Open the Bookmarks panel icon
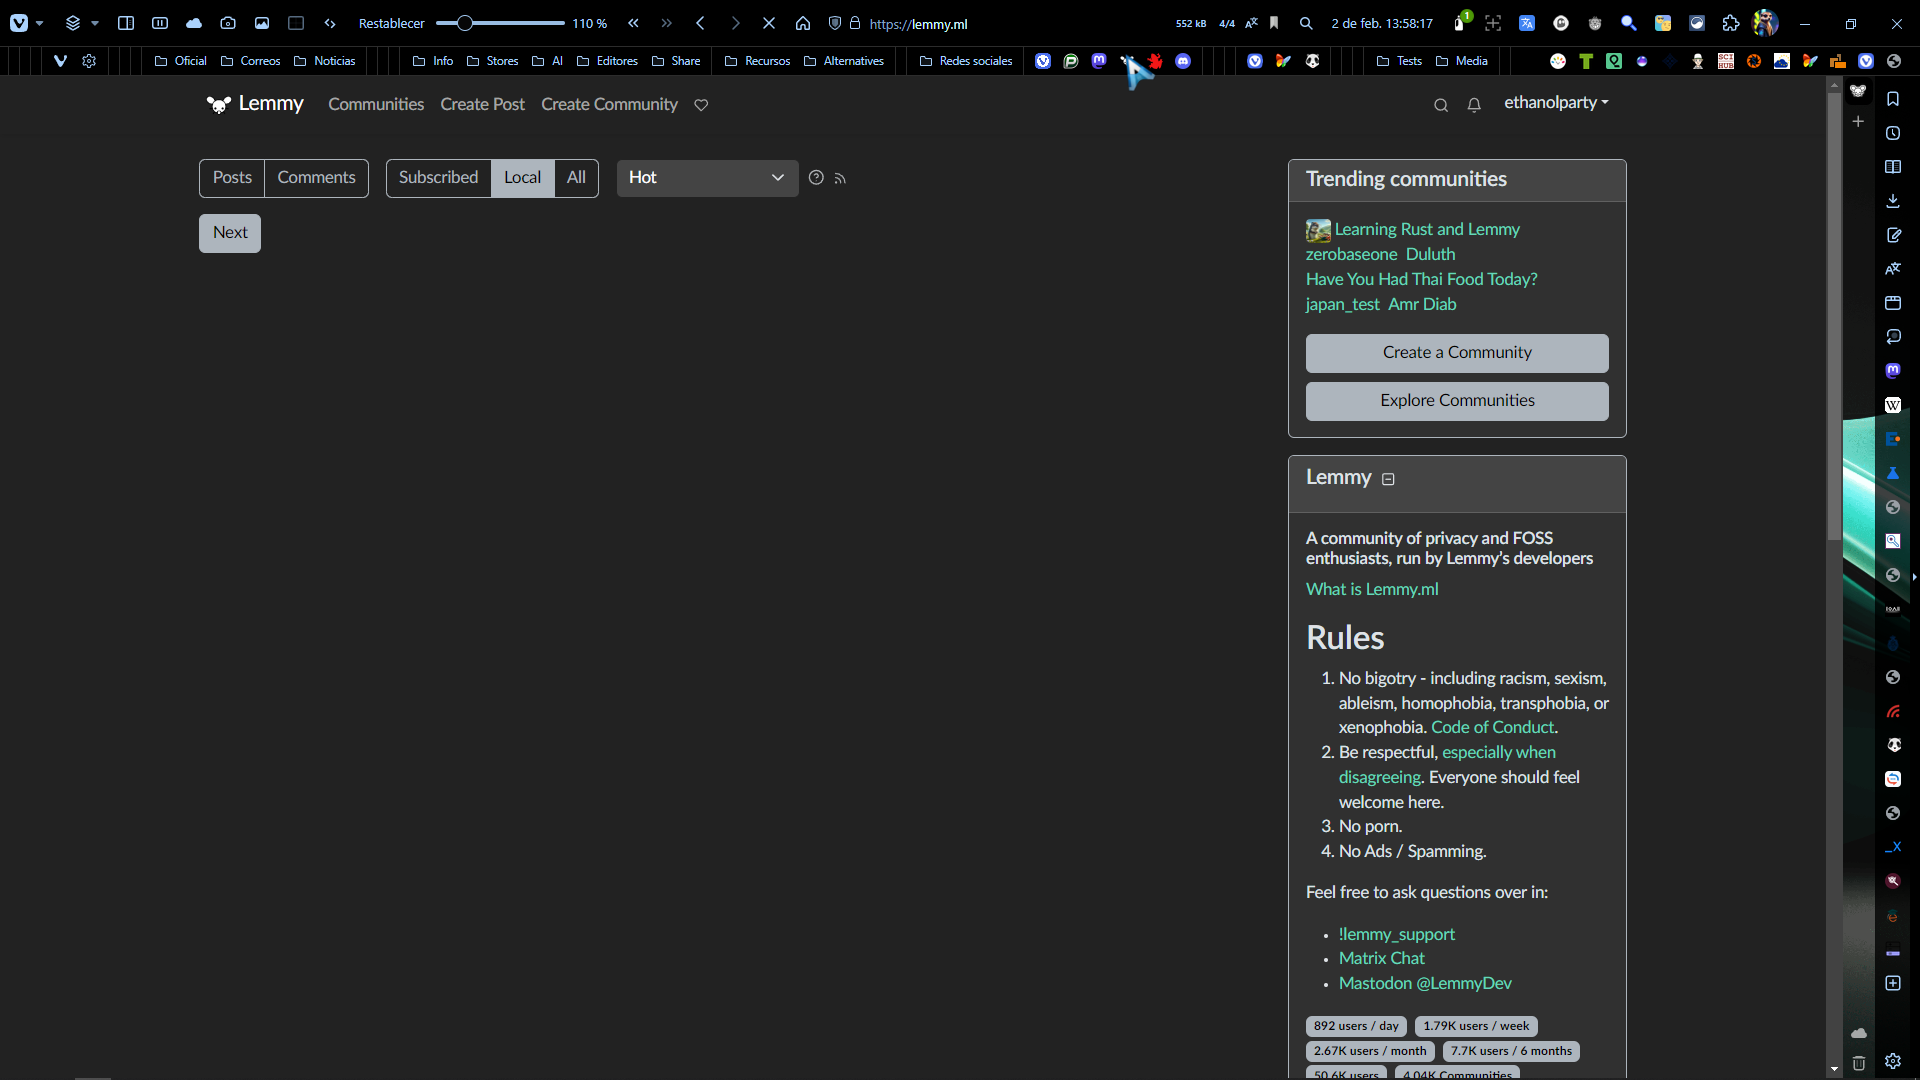Screen dimensions: 1920x1080 (x=1893, y=99)
